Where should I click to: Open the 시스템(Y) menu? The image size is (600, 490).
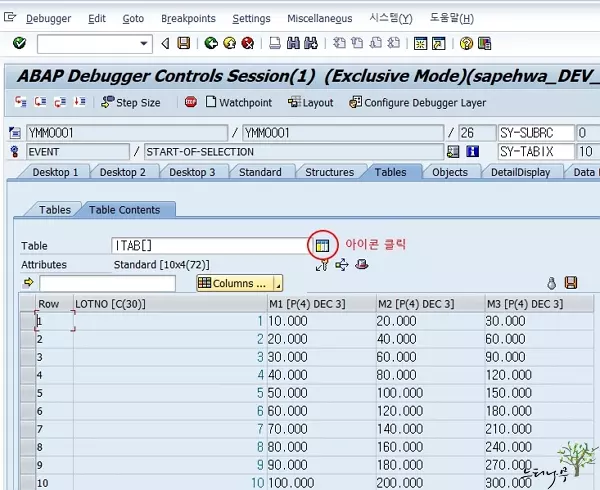coord(391,18)
